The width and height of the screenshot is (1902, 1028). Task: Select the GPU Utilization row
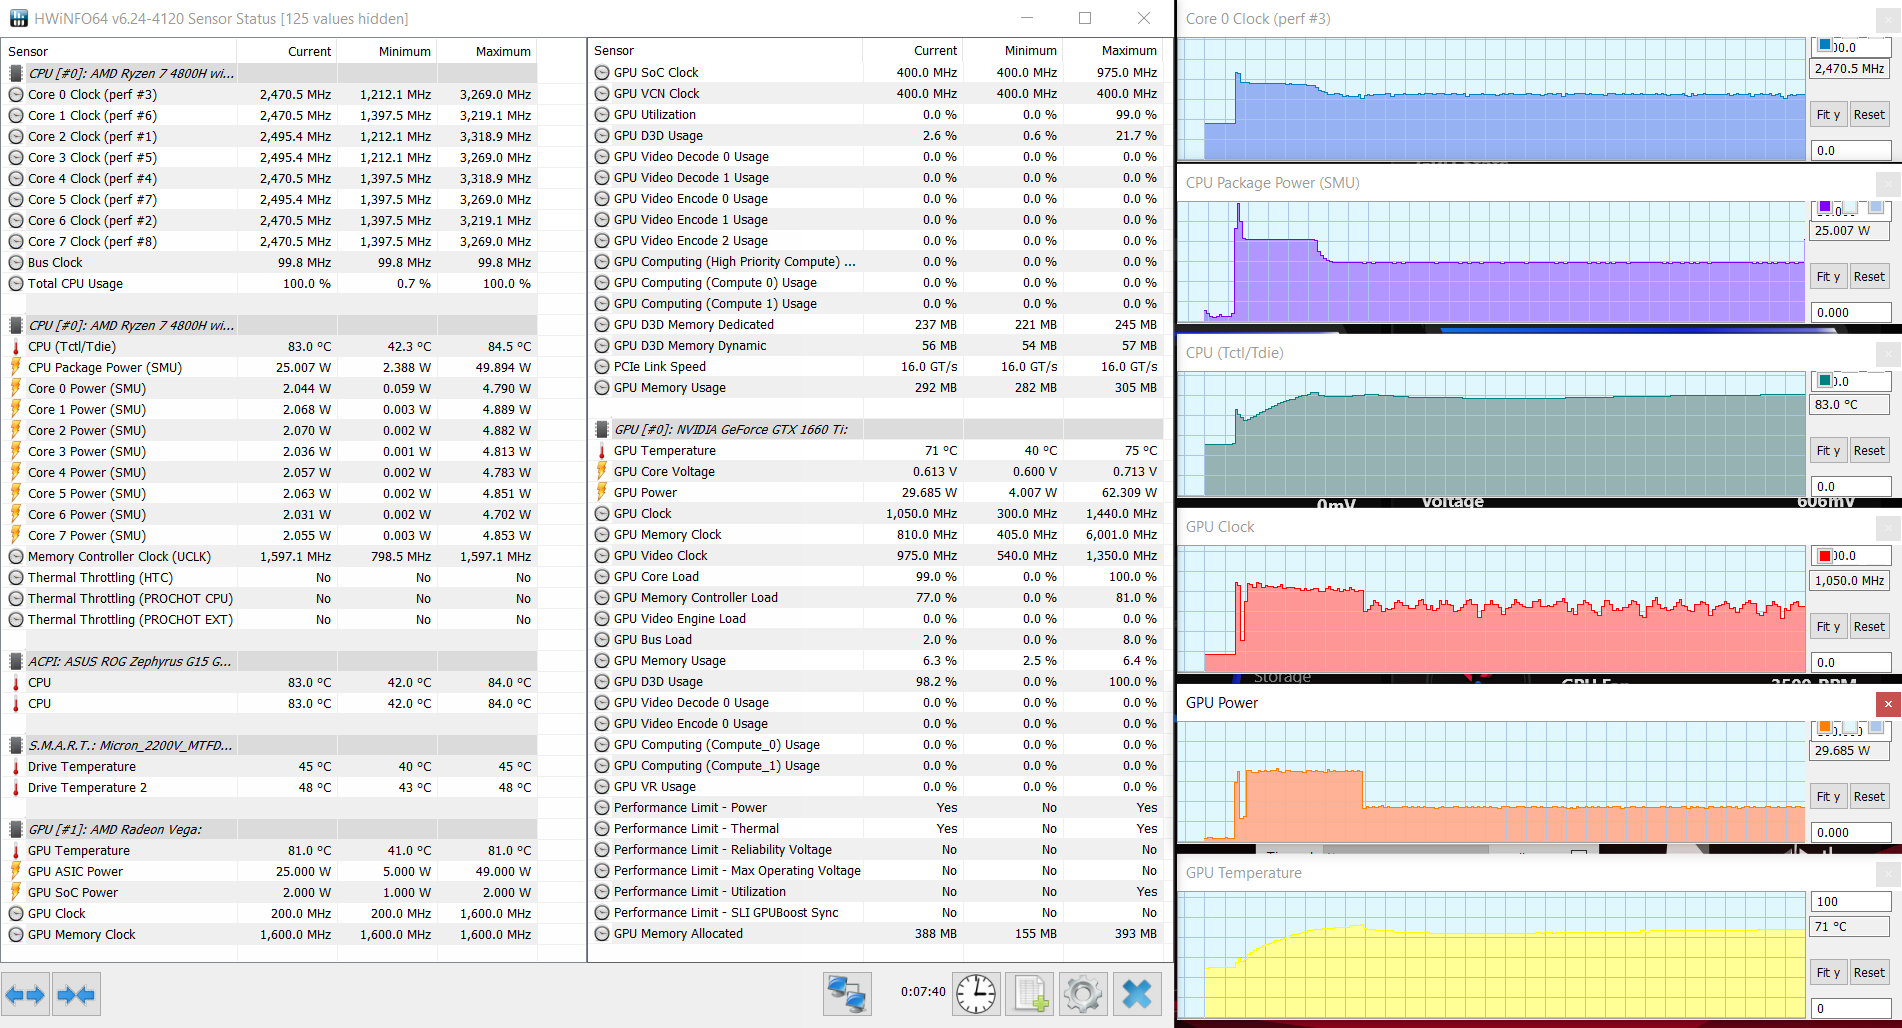pos(876,115)
